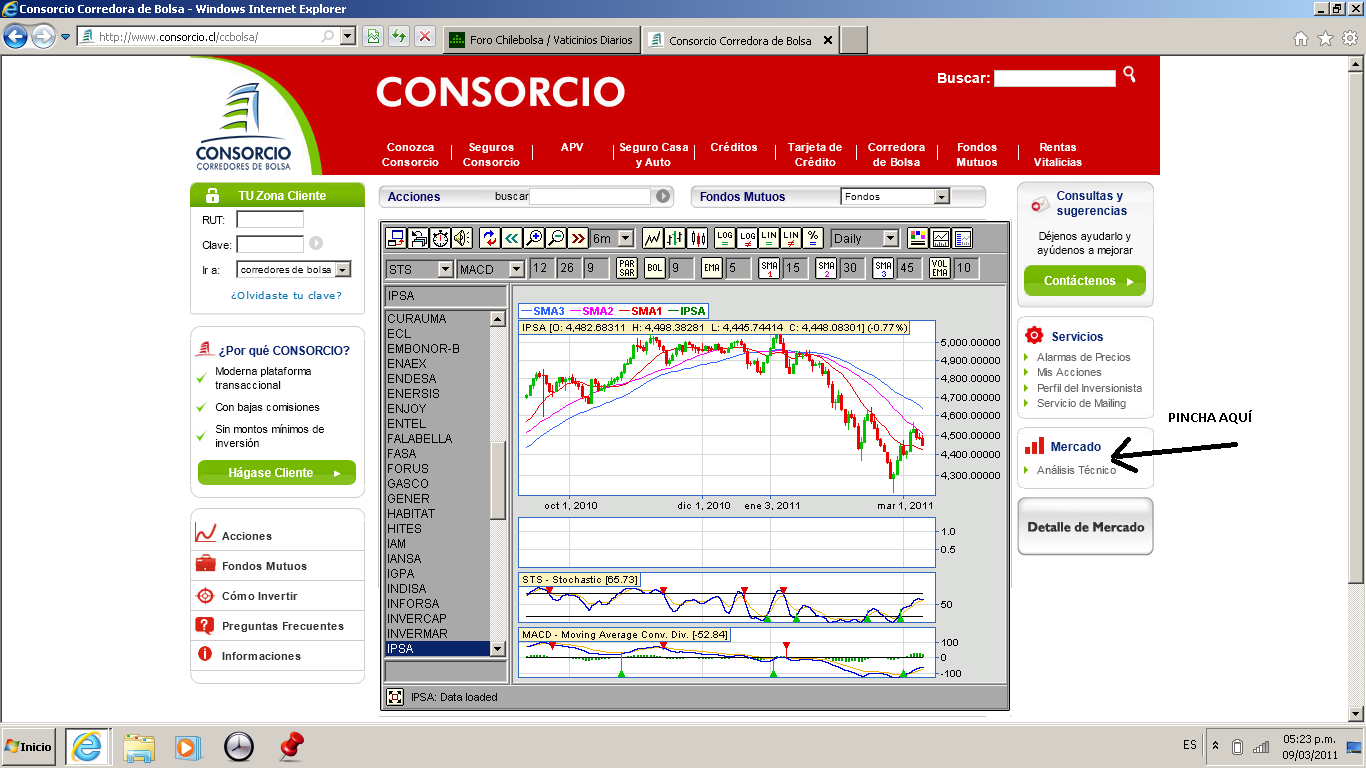Screen dimensions: 1366x768
Task: Open the 'Ir a' corredores de bolsa dropdown
Action: [x=294, y=270]
